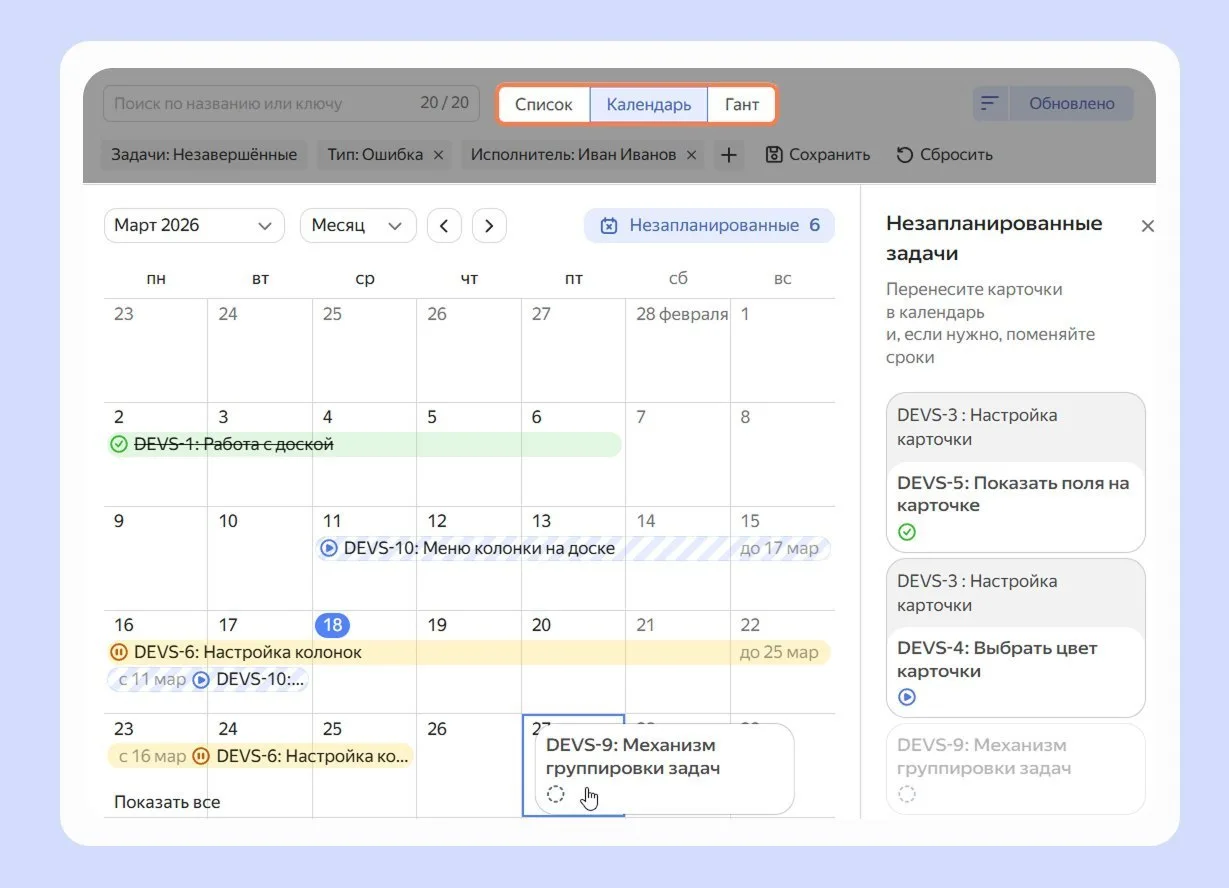Open the Задачи: Незавершённые filter
The image size is (1229, 888).
point(204,155)
